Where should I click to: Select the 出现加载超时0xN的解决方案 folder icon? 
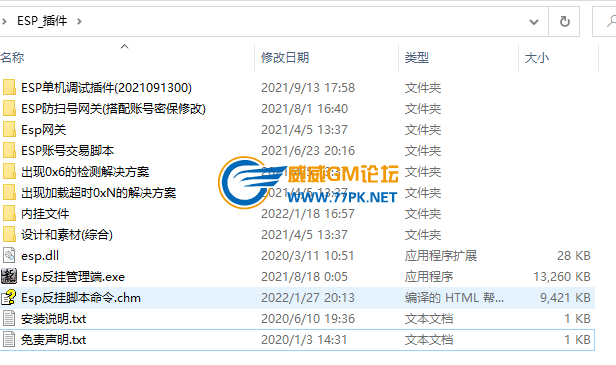tap(9, 193)
